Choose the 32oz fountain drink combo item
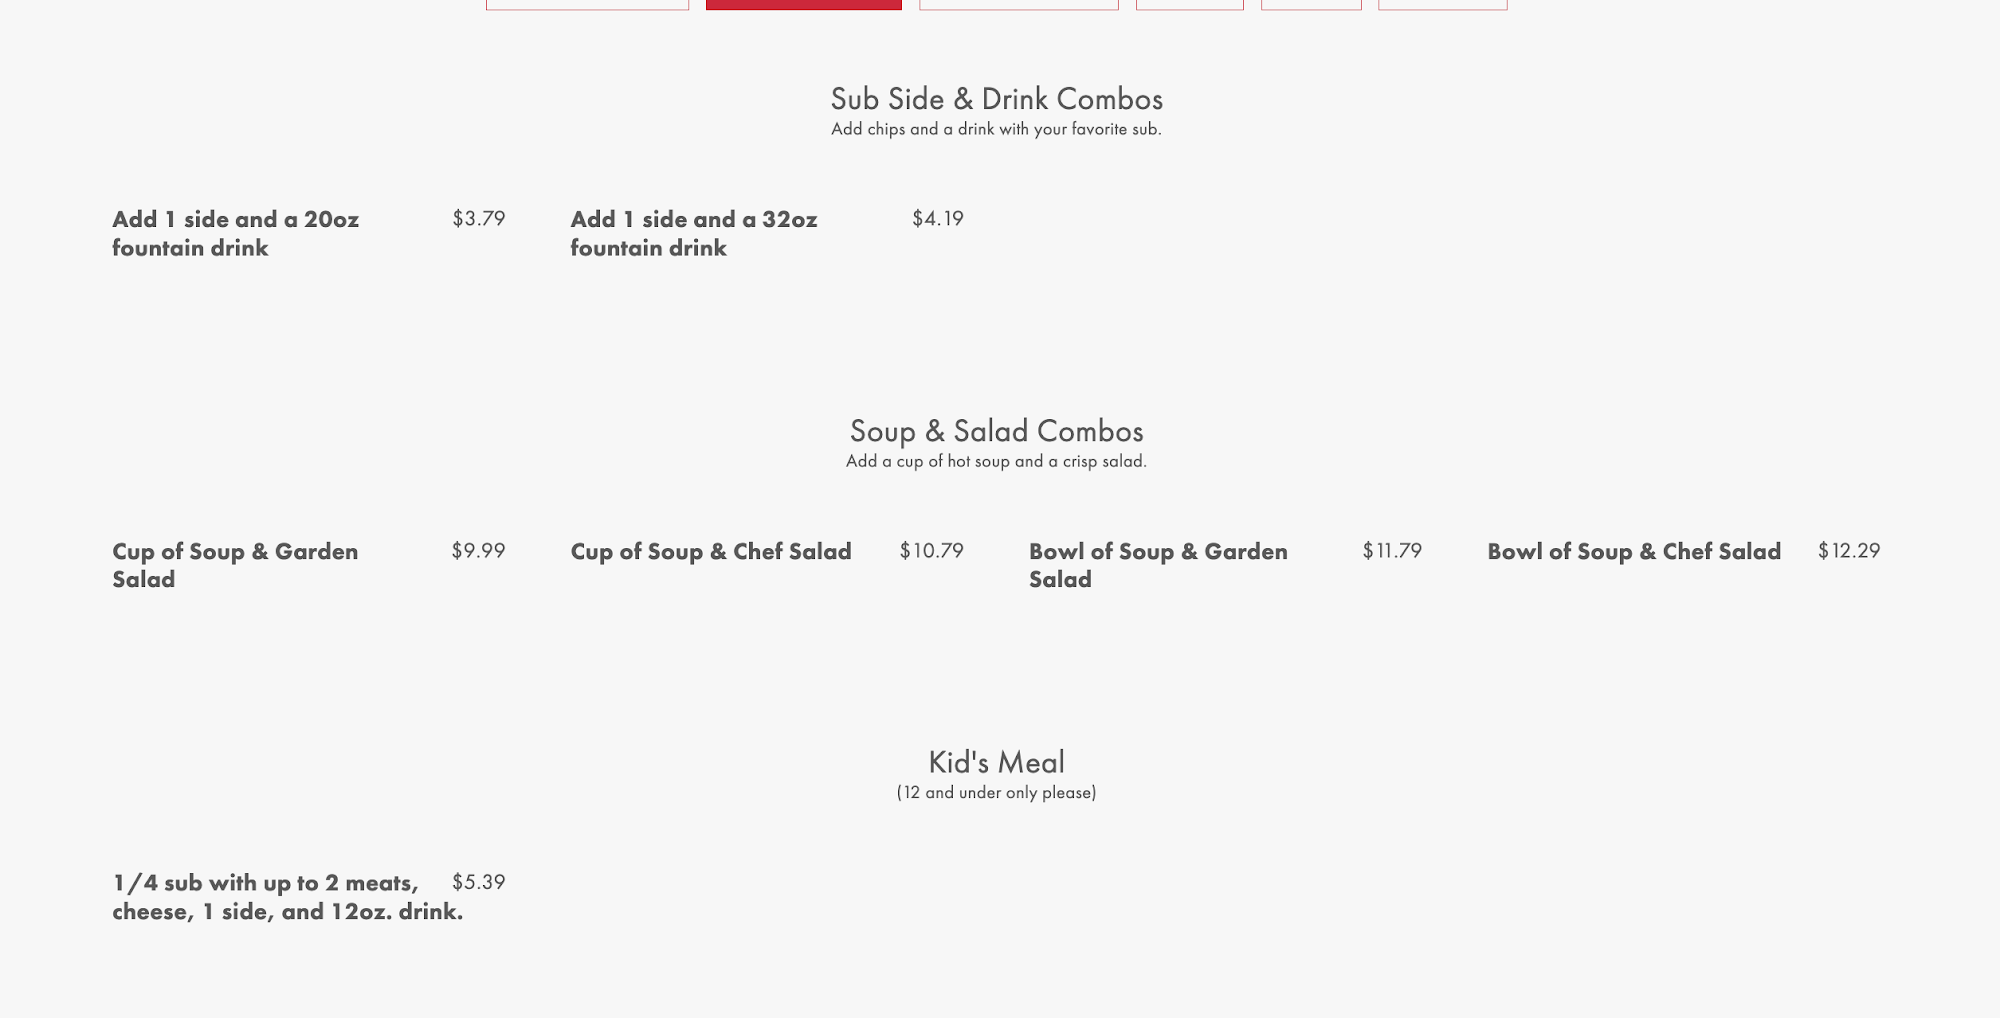The image size is (2000, 1018). [694, 233]
